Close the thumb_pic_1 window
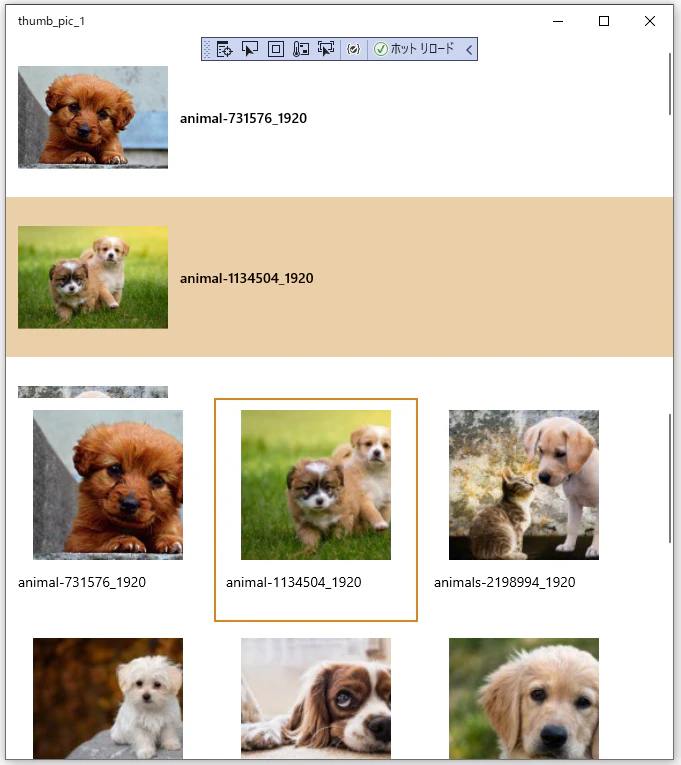681x765 pixels. click(x=650, y=21)
